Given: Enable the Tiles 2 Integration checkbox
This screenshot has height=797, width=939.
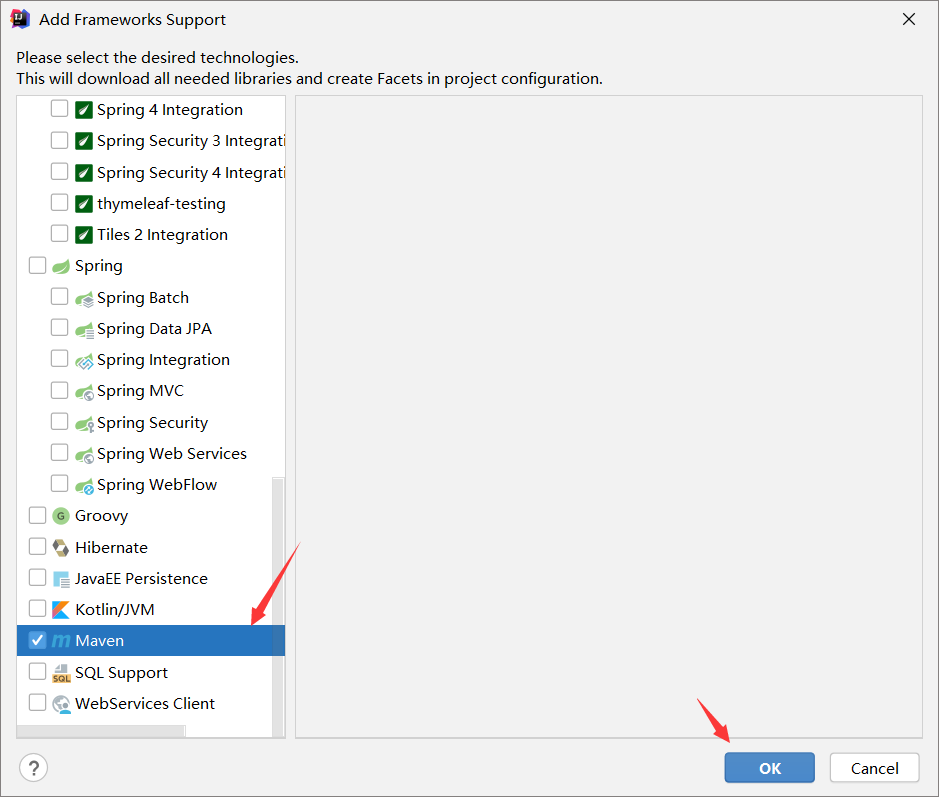Looking at the screenshot, I should pos(59,234).
